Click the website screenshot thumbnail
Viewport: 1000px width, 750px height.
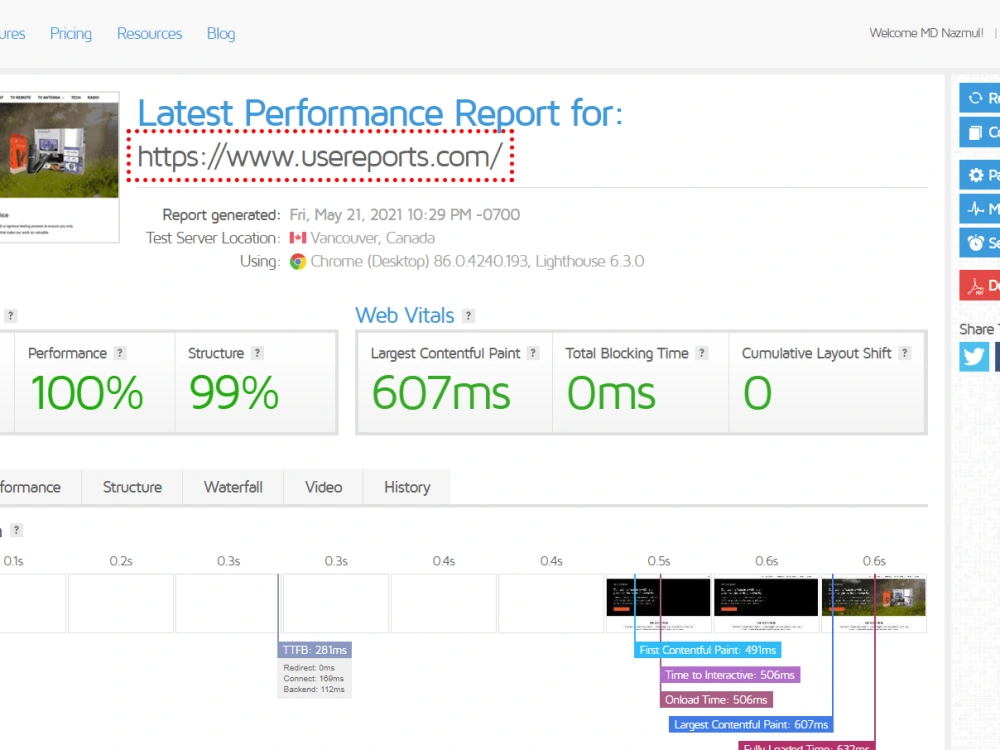pos(59,167)
